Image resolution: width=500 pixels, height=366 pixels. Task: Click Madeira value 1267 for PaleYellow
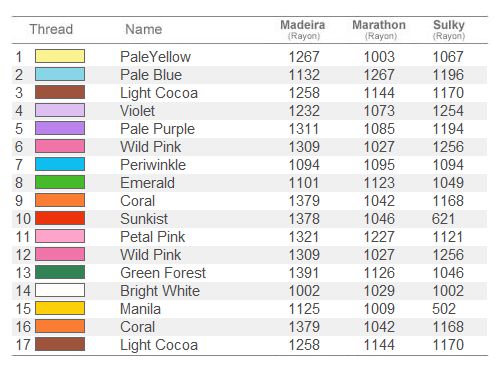click(304, 57)
